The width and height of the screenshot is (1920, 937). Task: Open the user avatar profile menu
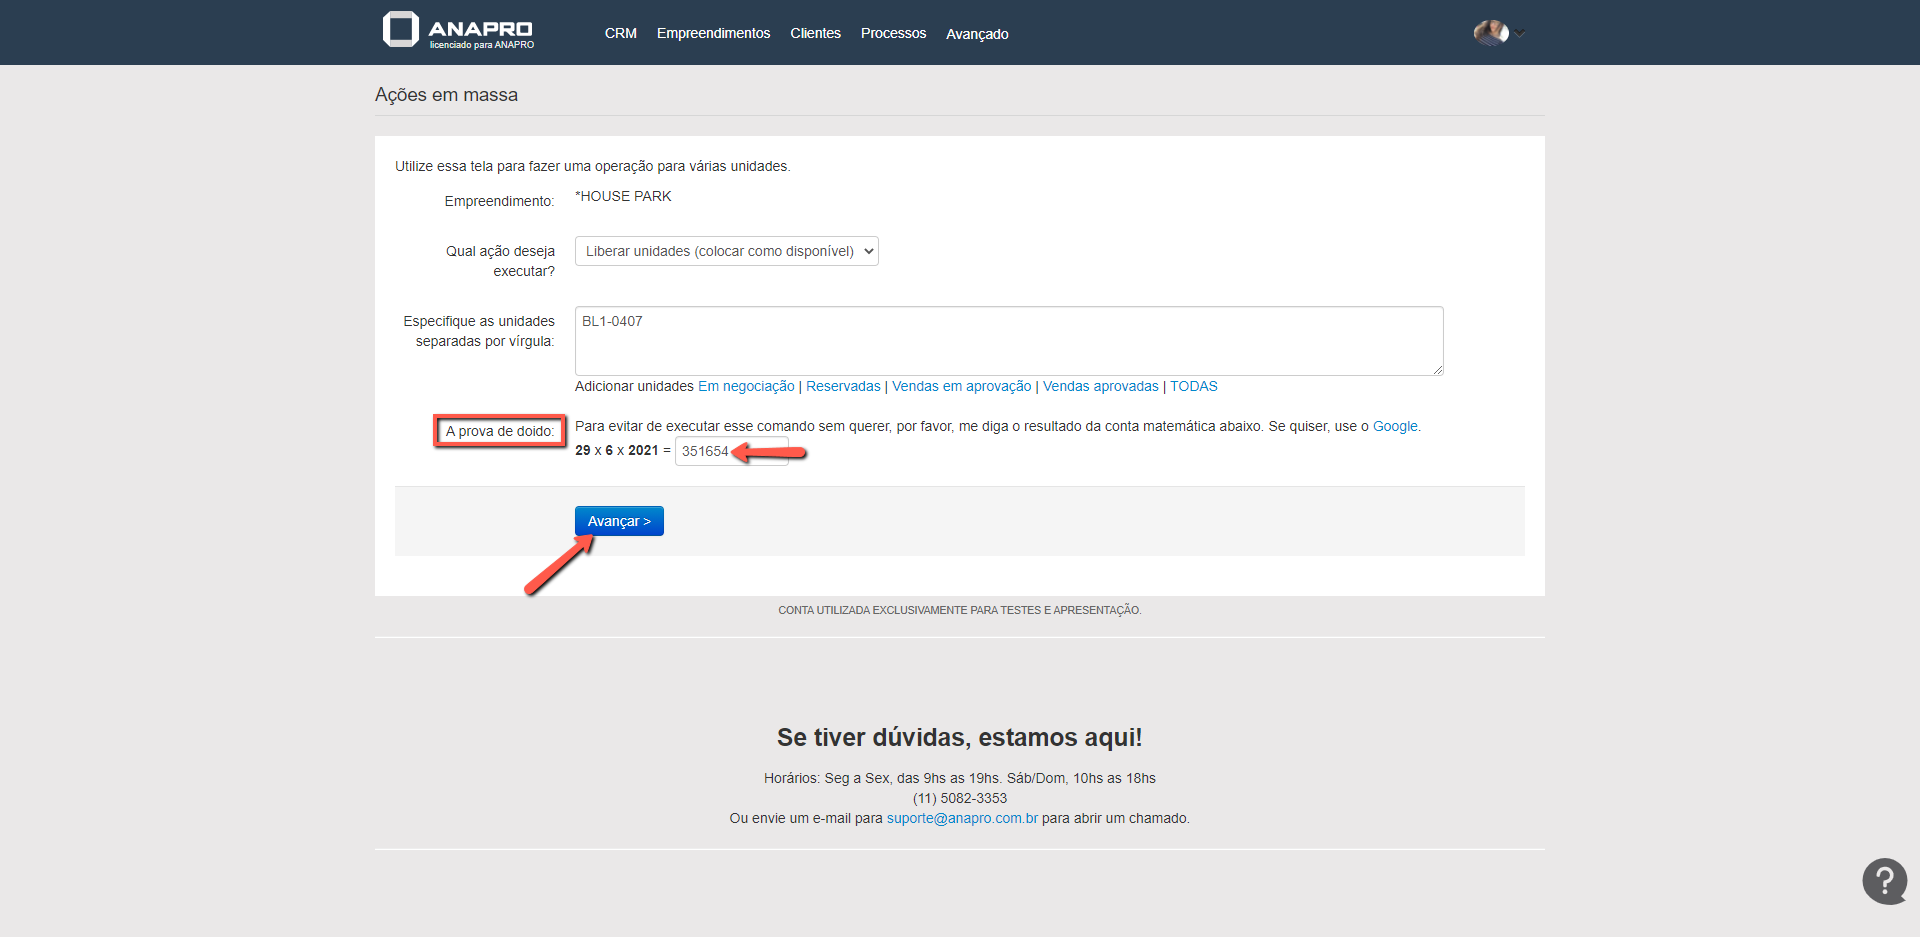point(1490,33)
